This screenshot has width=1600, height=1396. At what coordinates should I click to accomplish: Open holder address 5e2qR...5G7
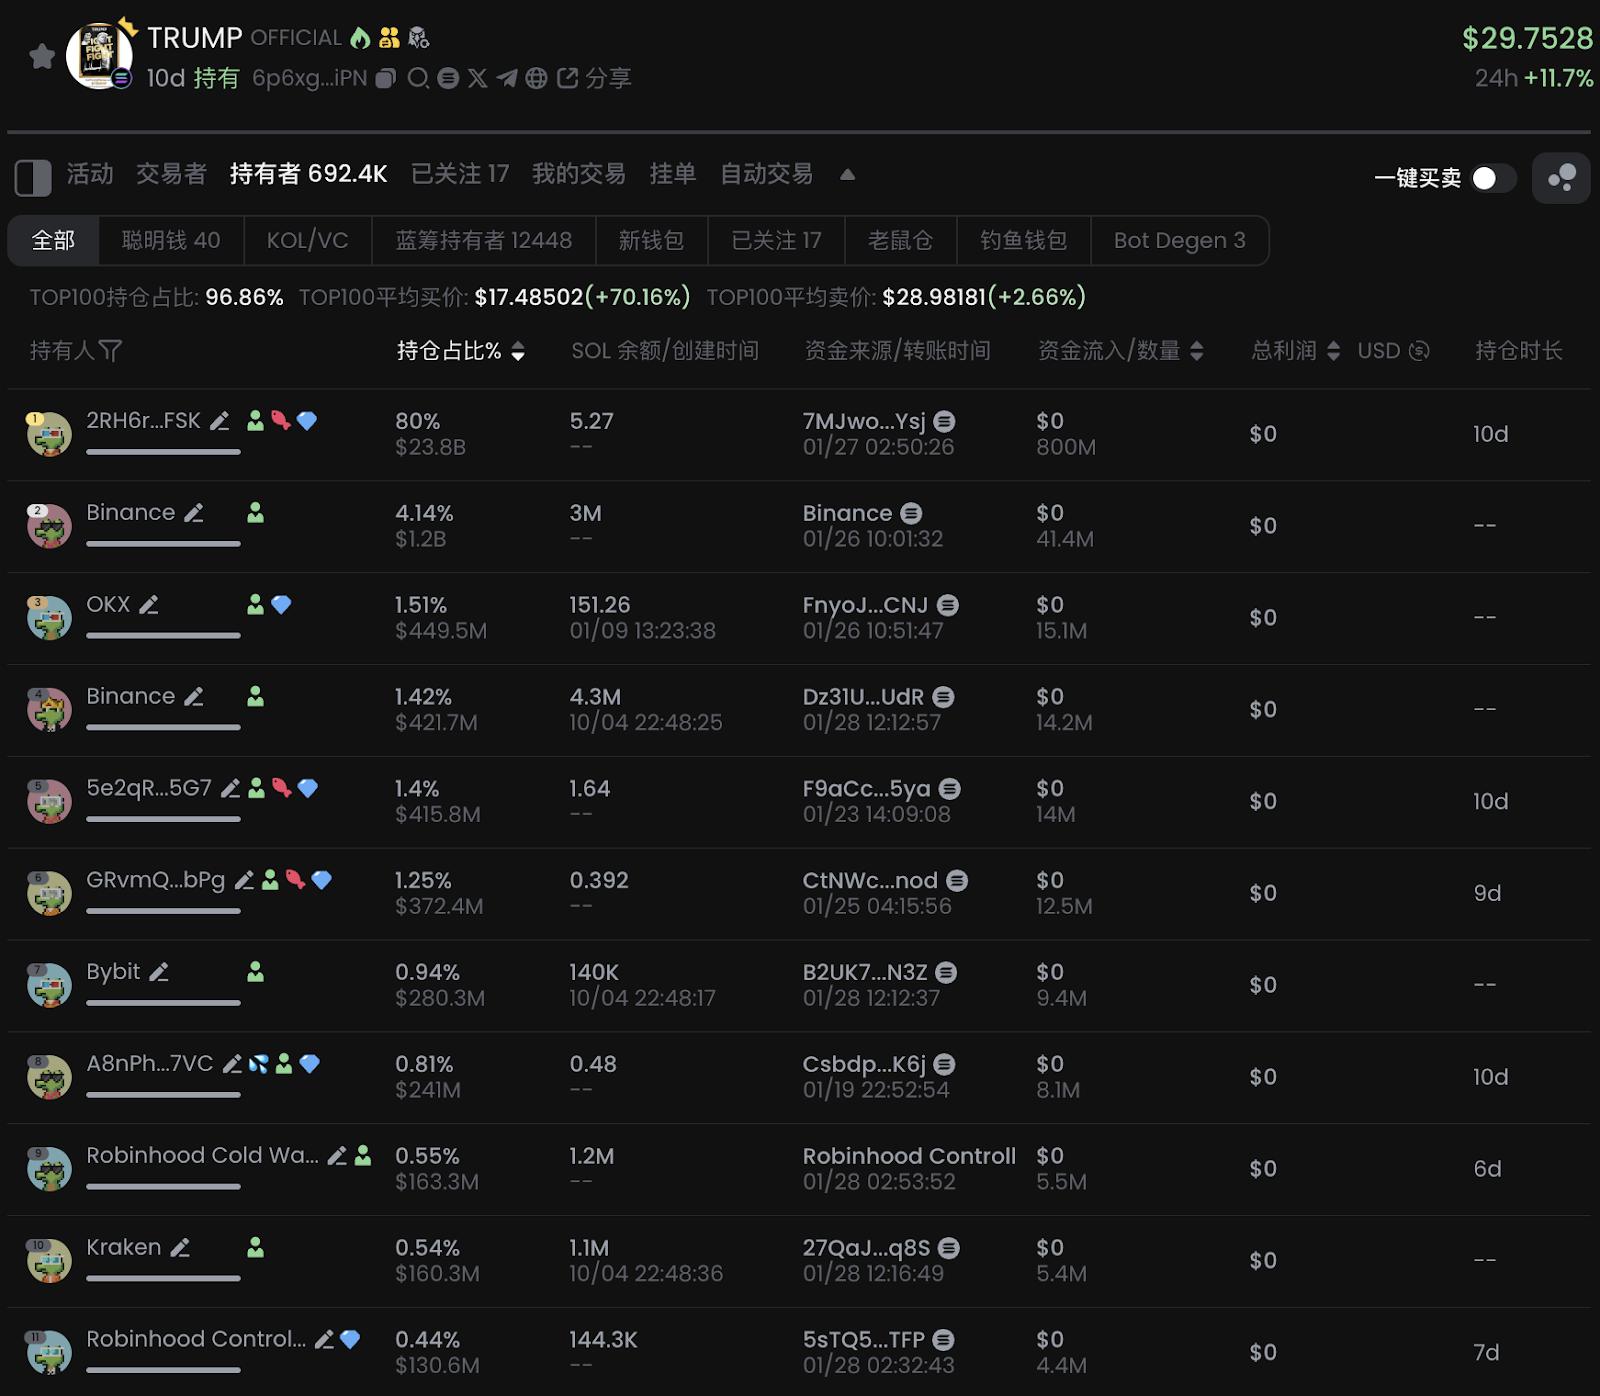pos(149,788)
